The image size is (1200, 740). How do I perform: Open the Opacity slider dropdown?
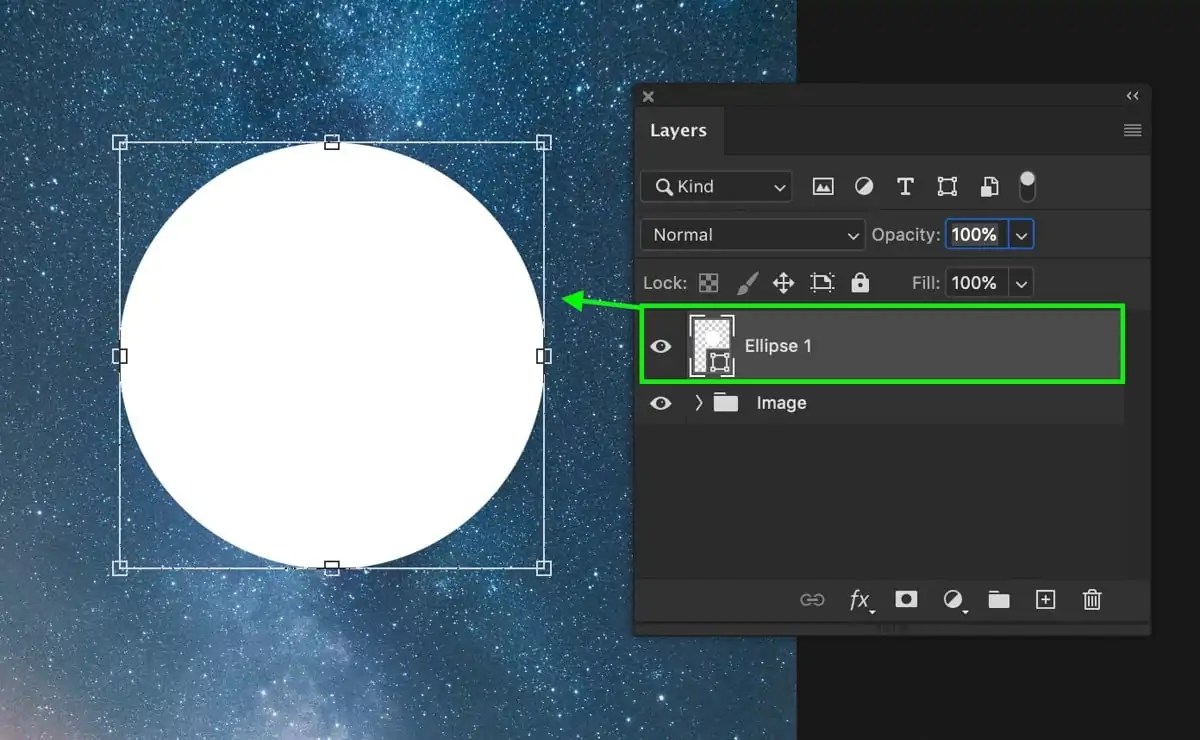[x=1021, y=234]
